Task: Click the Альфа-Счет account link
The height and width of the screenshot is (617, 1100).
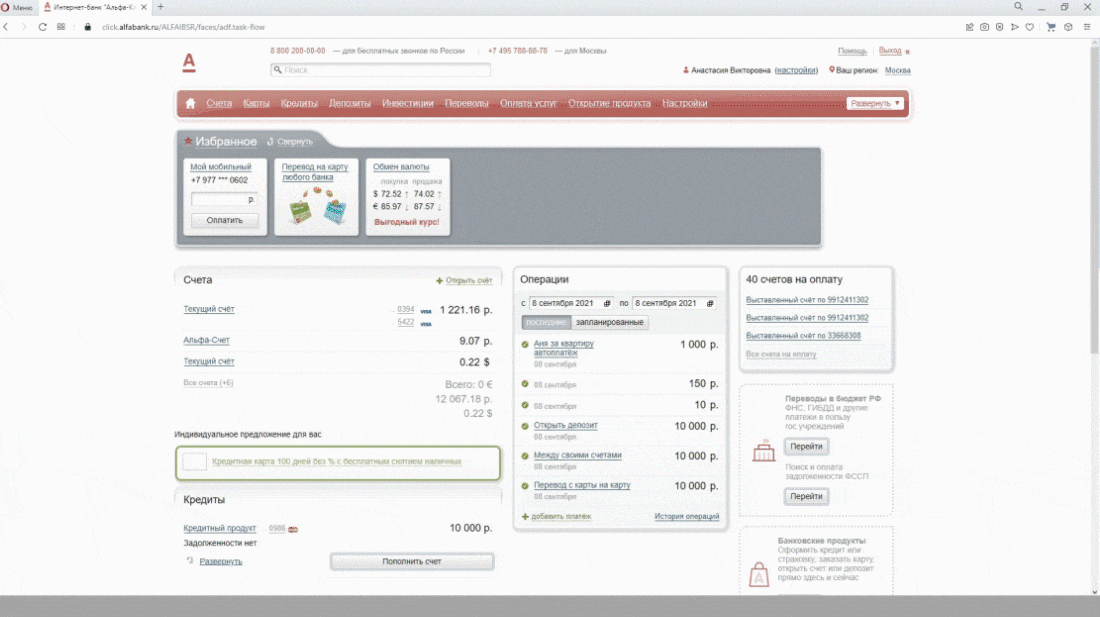Action: [x=206, y=340]
